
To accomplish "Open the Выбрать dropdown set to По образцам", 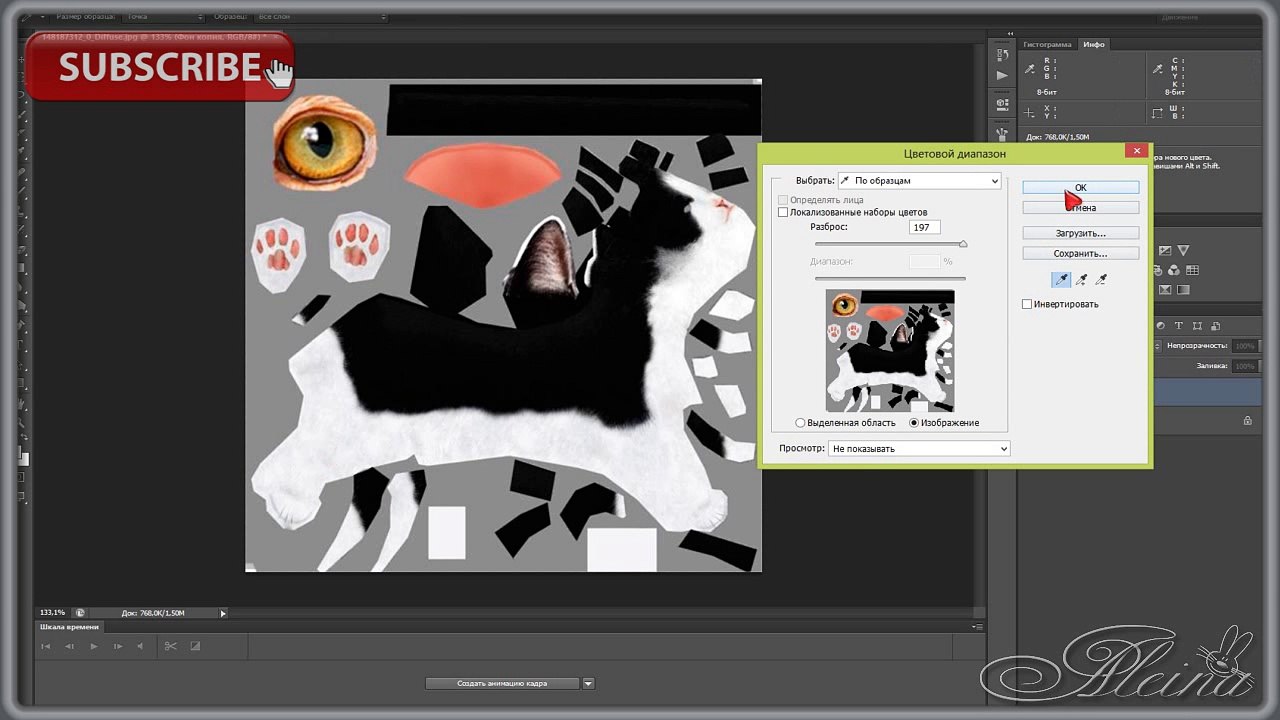I will click(x=919, y=181).
